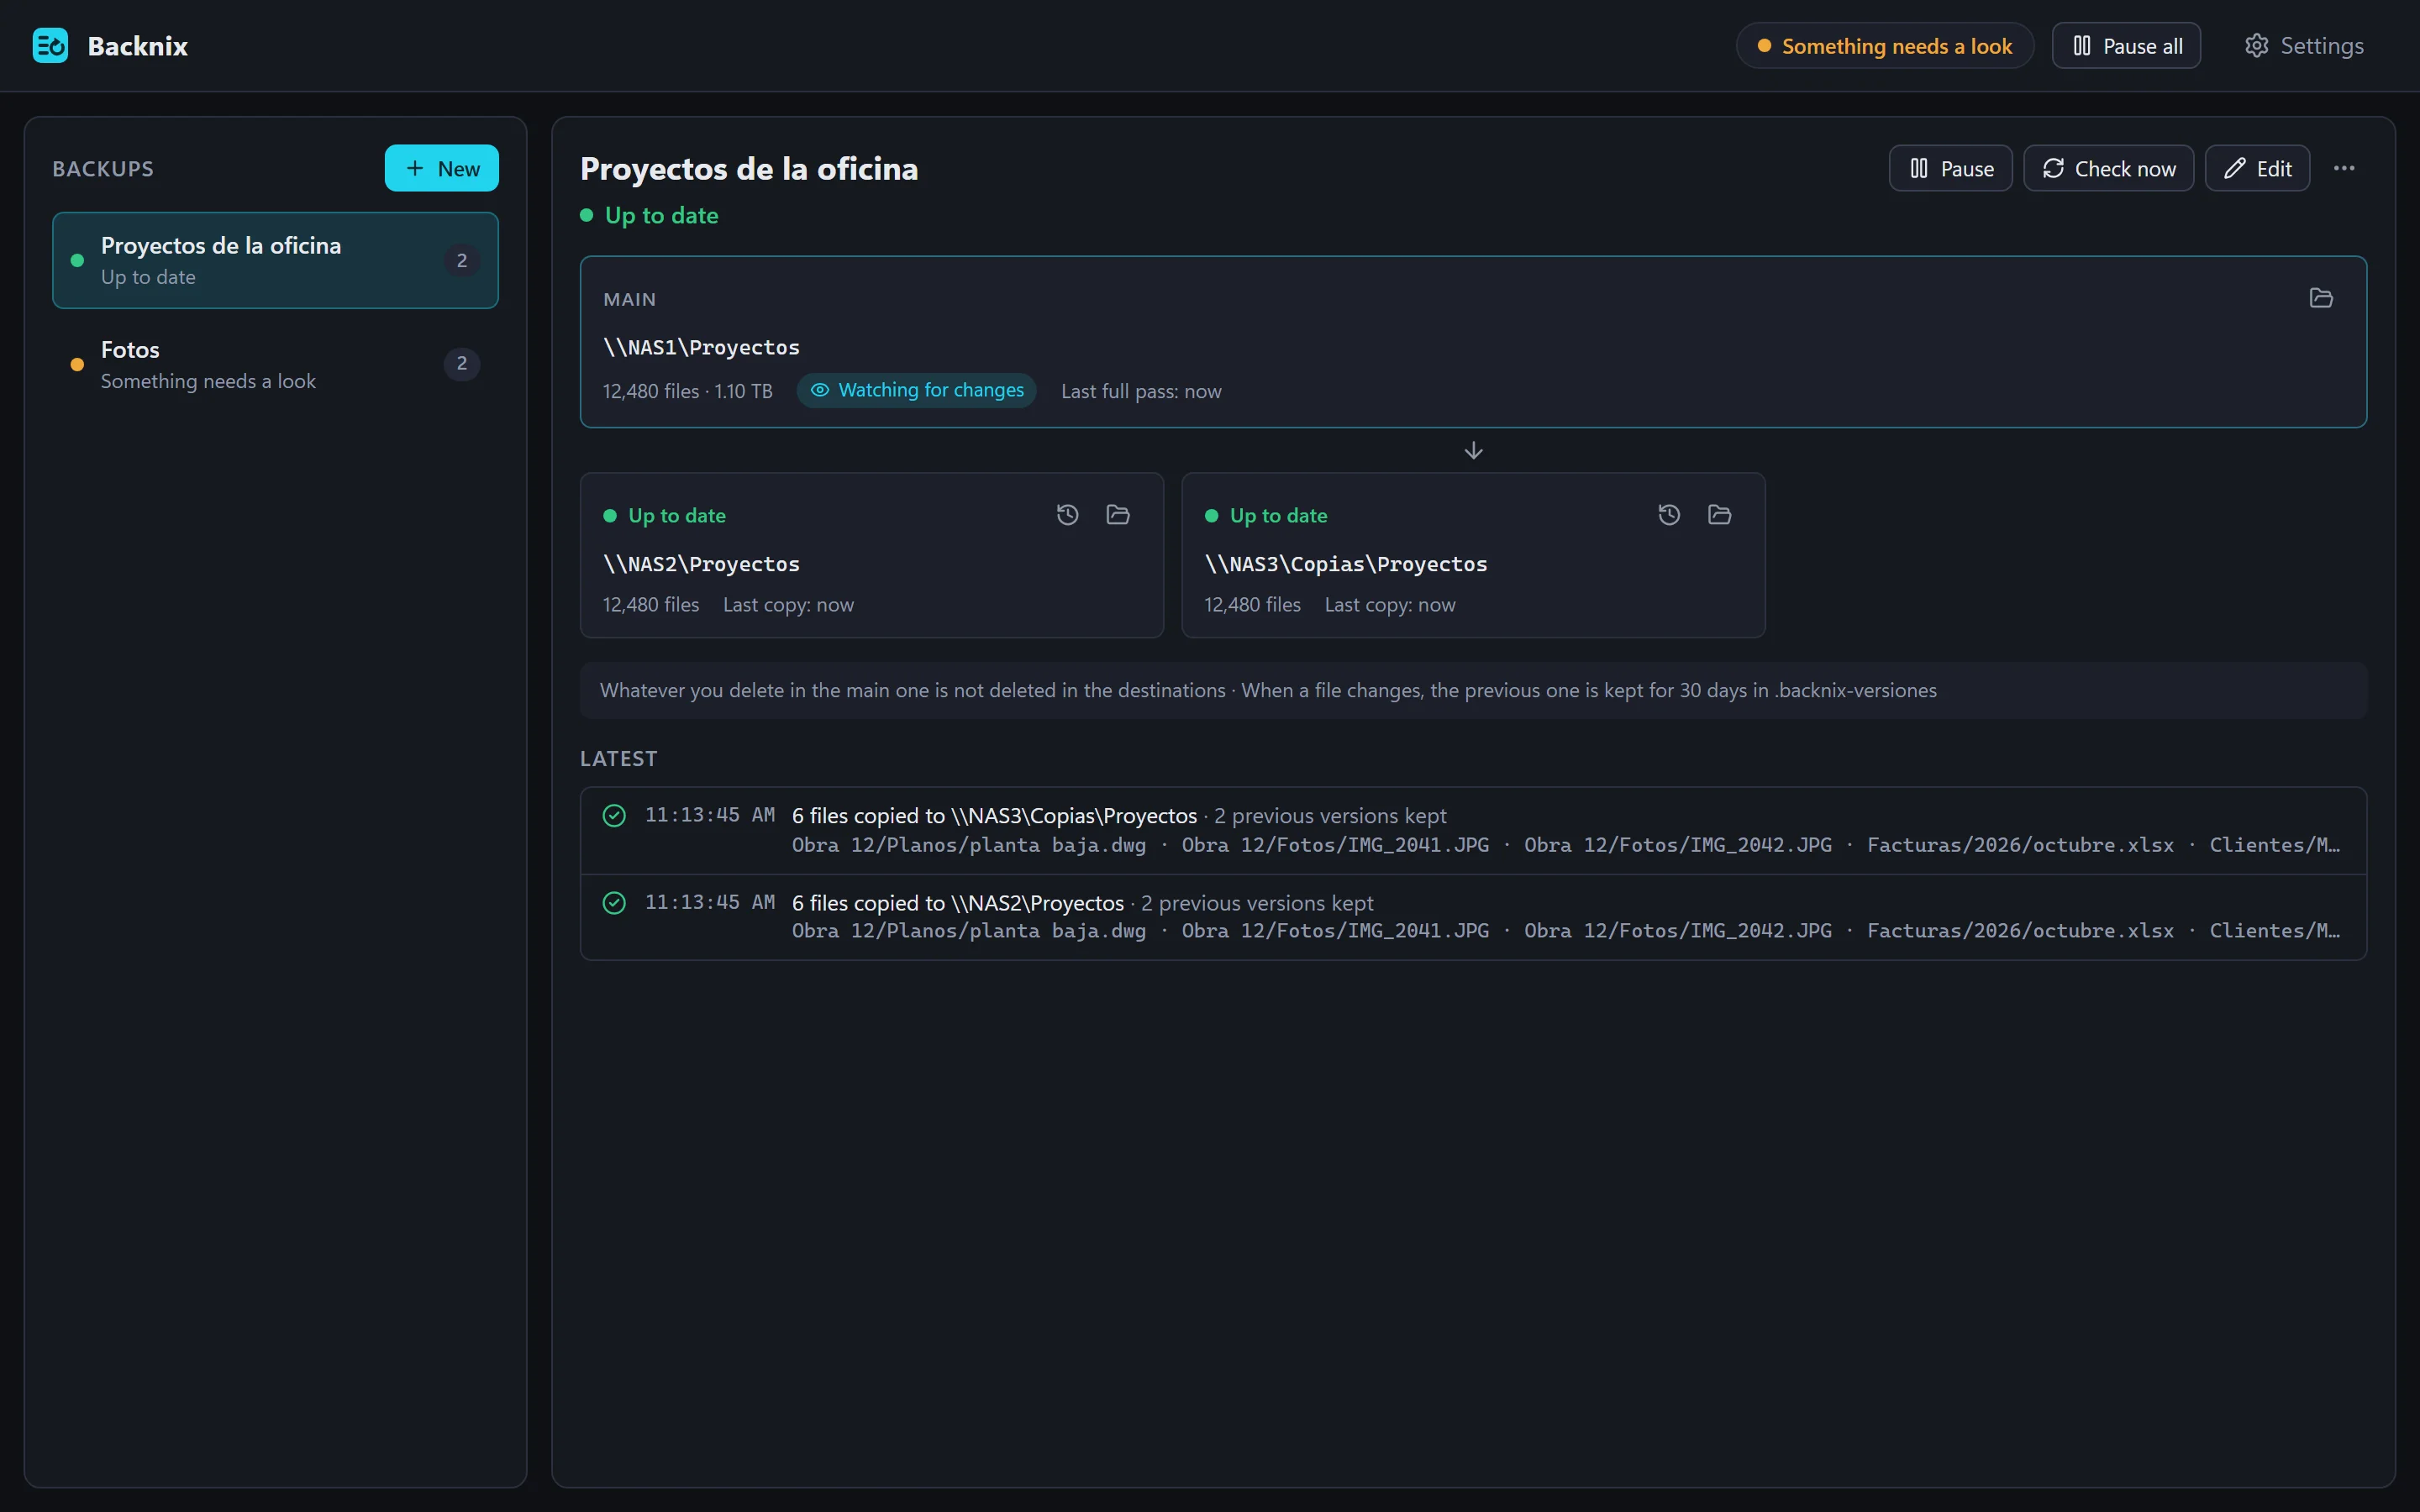Click the LATEST section heading
Image resolution: width=2420 pixels, height=1512 pixels.
tap(619, 758)
